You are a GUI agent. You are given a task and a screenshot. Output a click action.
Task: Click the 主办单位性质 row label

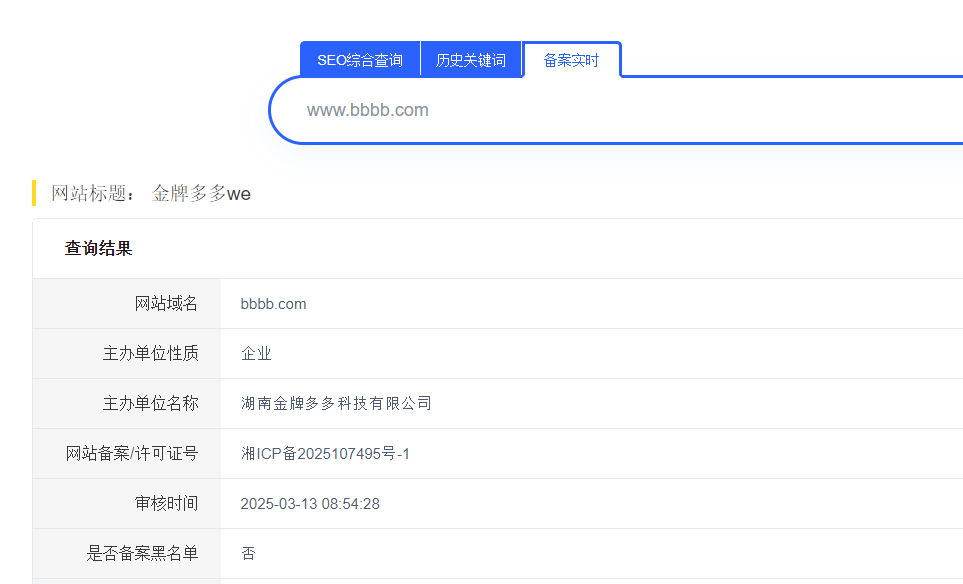pos(150,354)
